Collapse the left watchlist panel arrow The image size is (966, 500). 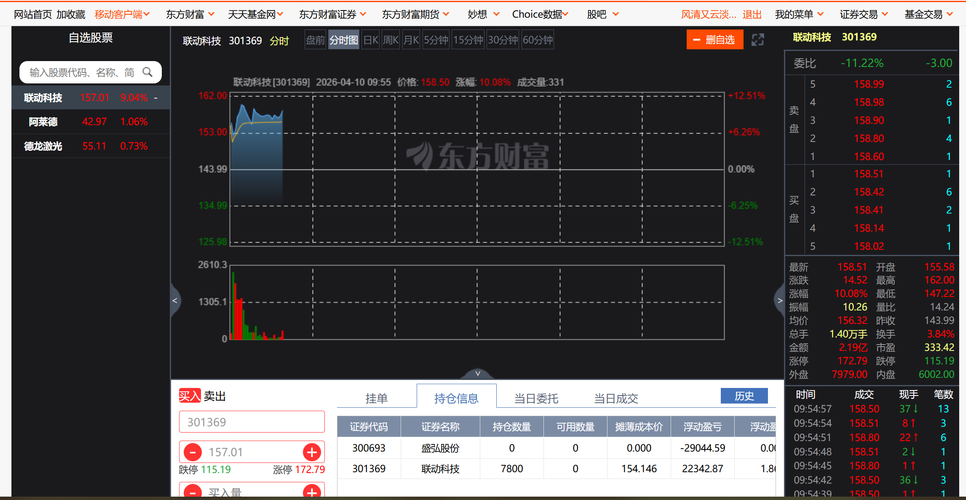tap(174, 300)
